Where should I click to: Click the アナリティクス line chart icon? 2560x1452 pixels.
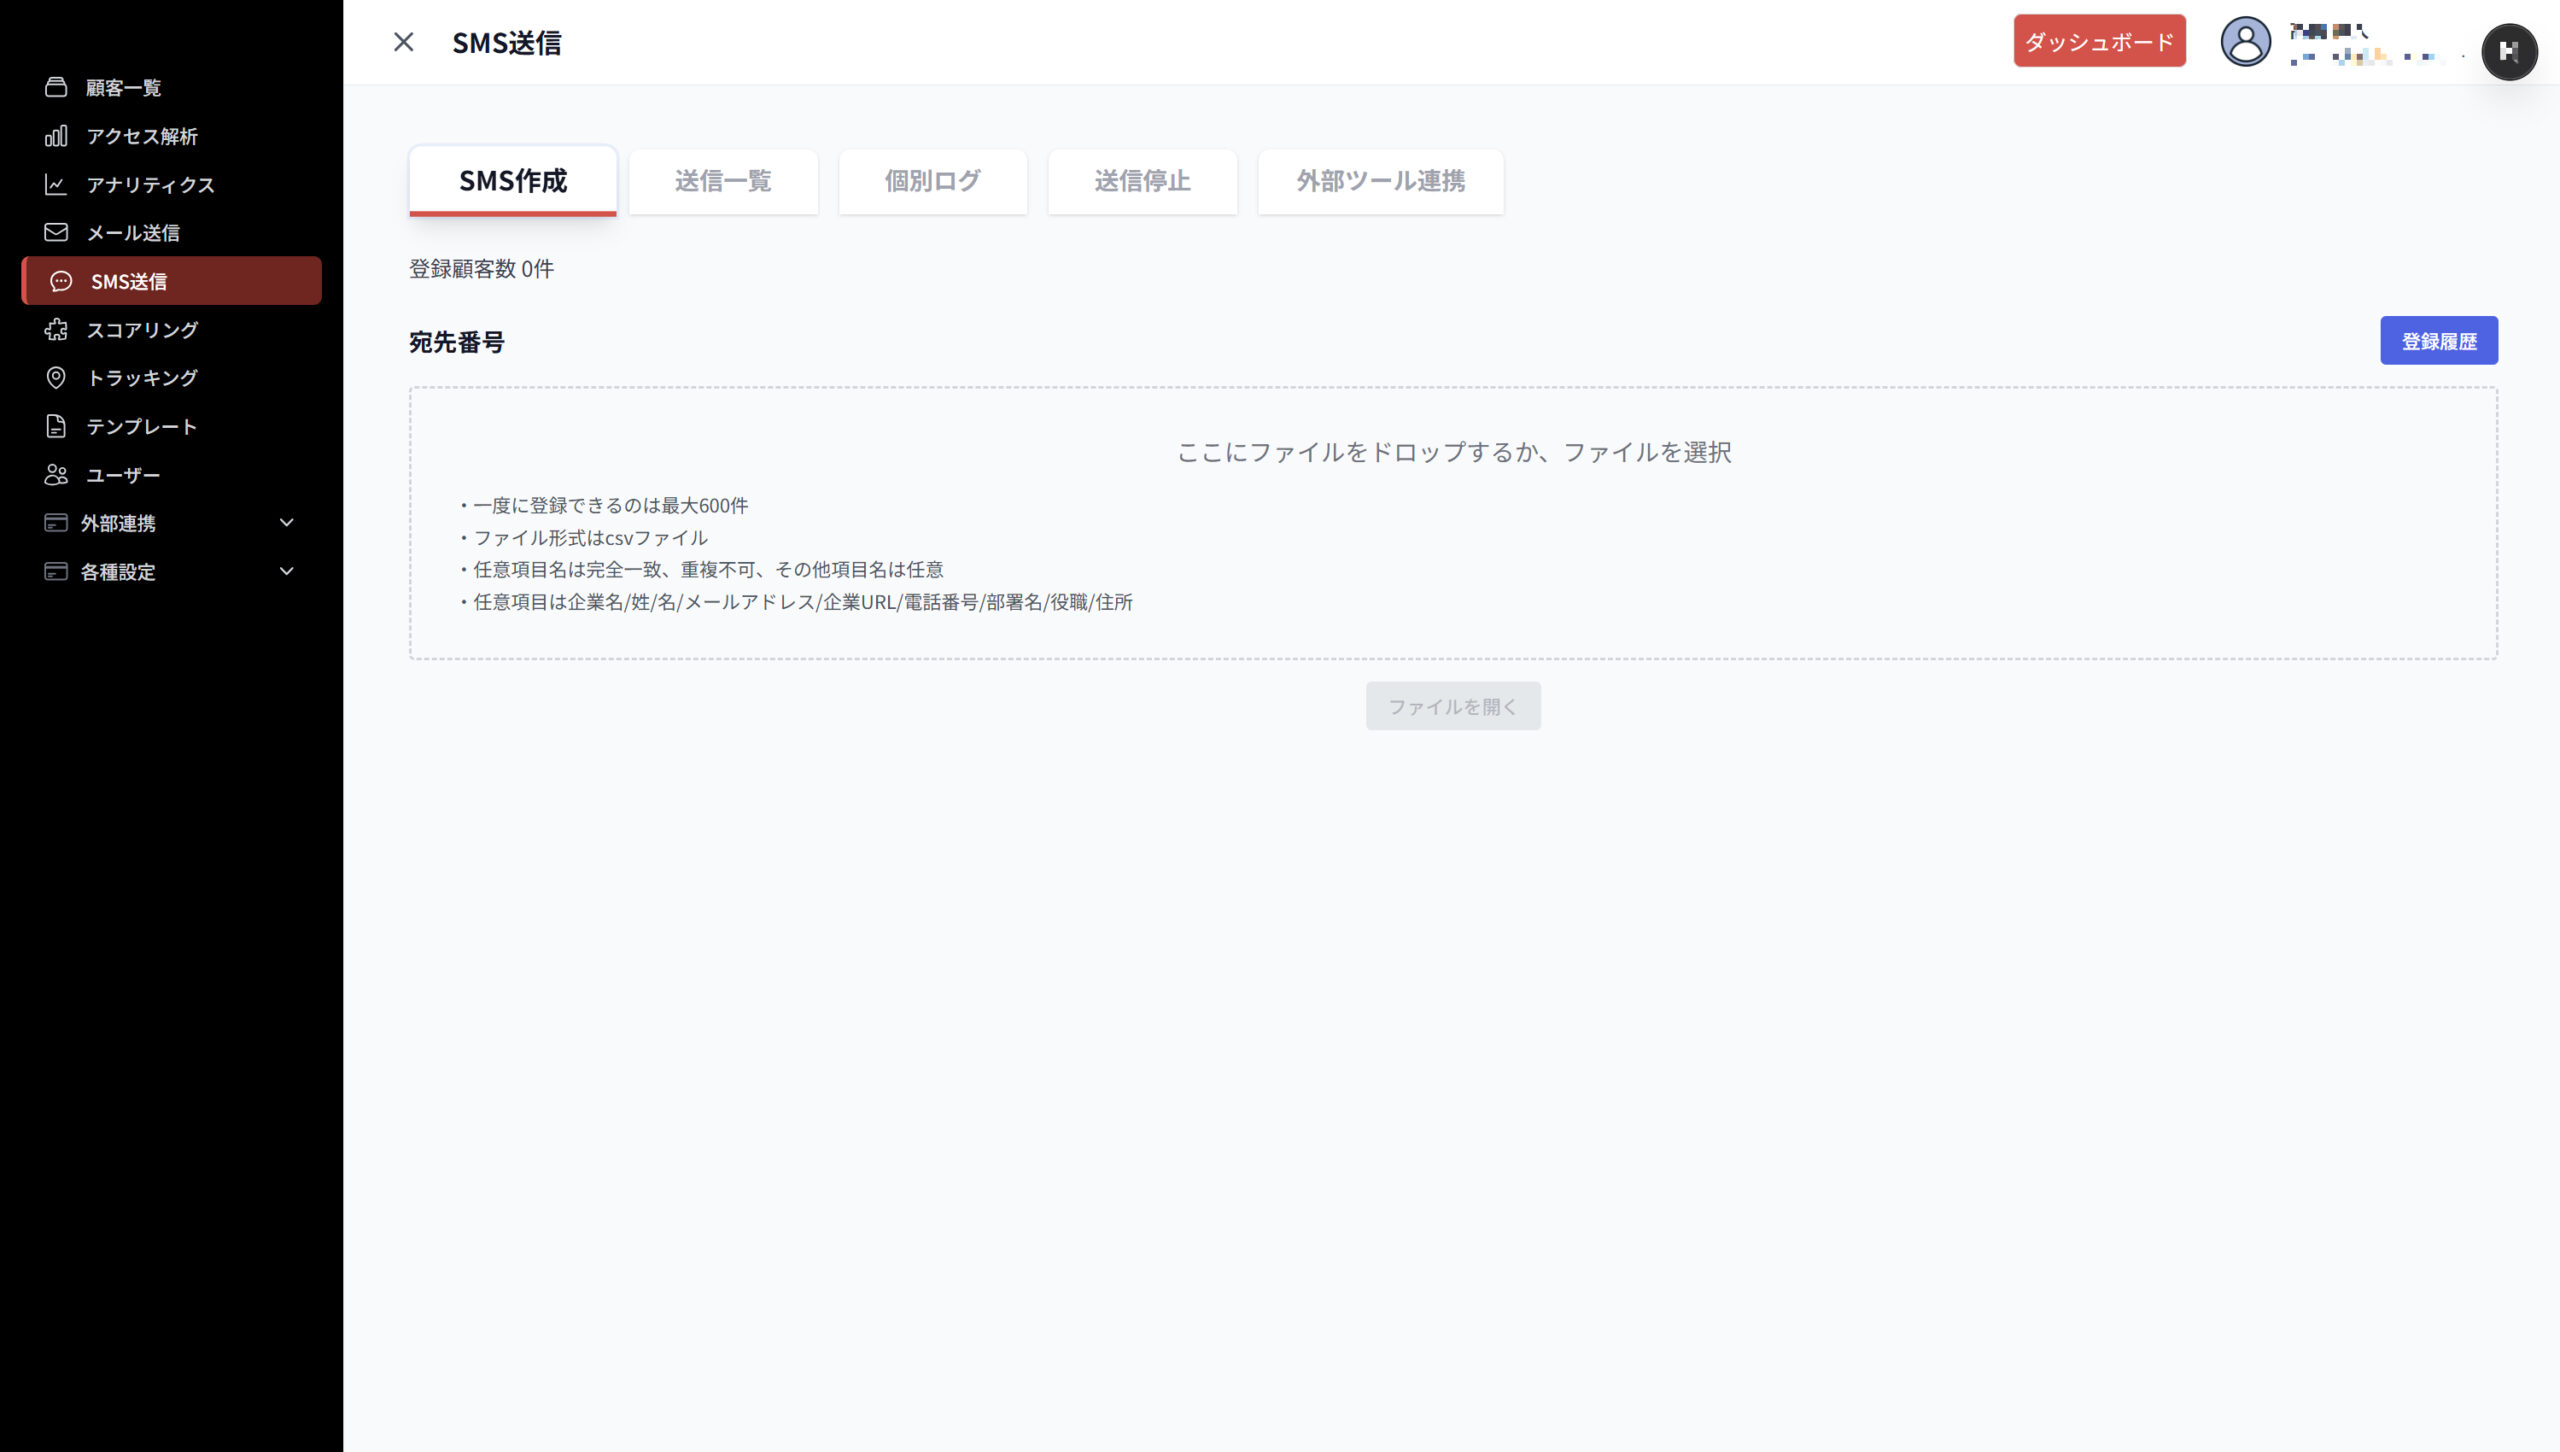click(x=56, y=184)
